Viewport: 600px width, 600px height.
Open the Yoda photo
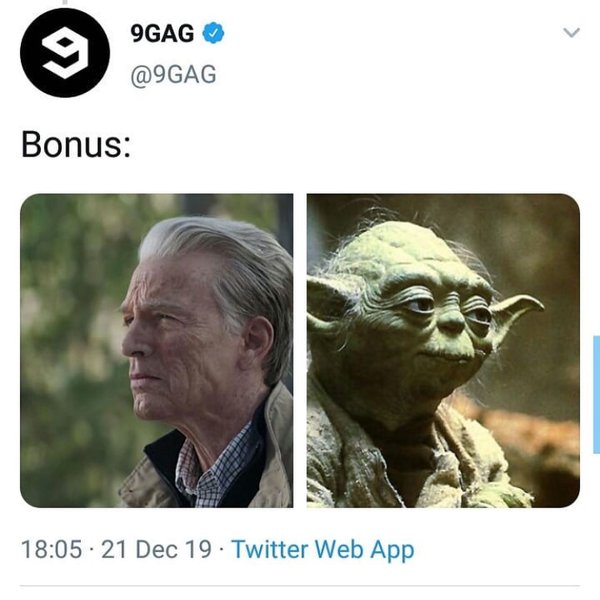click(x=443, y=351)
